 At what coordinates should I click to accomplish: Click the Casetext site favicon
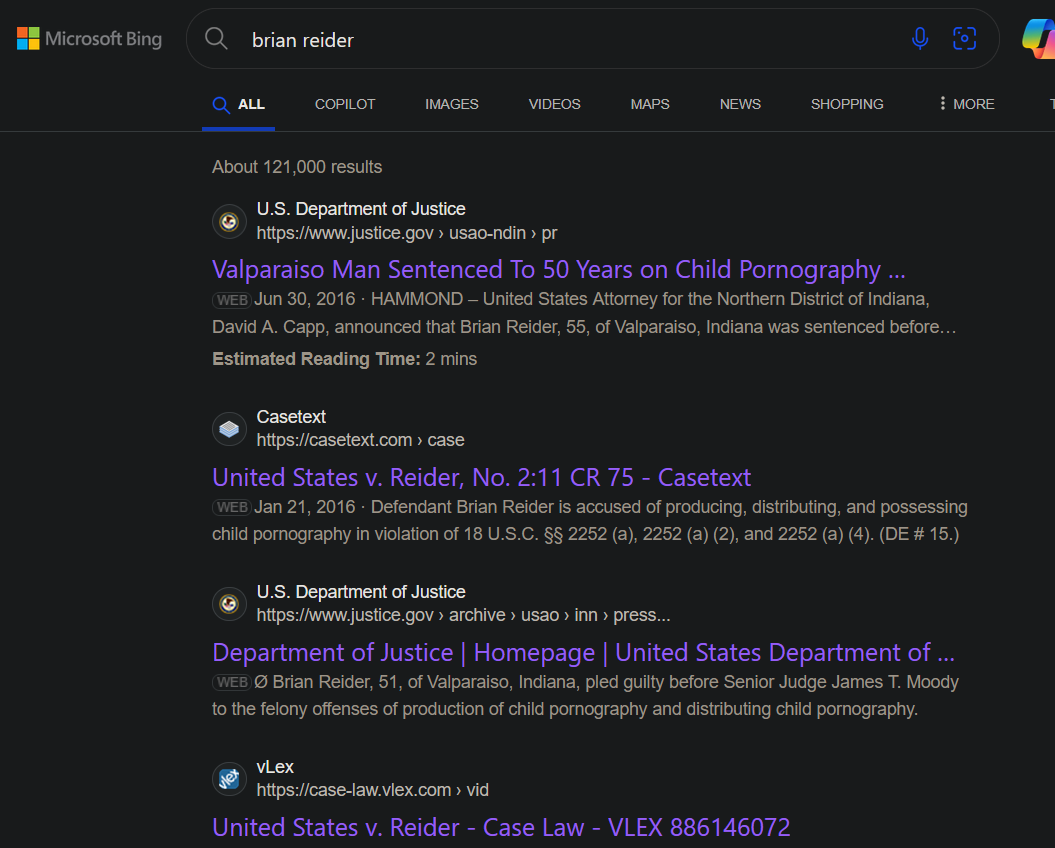point(229,429)
